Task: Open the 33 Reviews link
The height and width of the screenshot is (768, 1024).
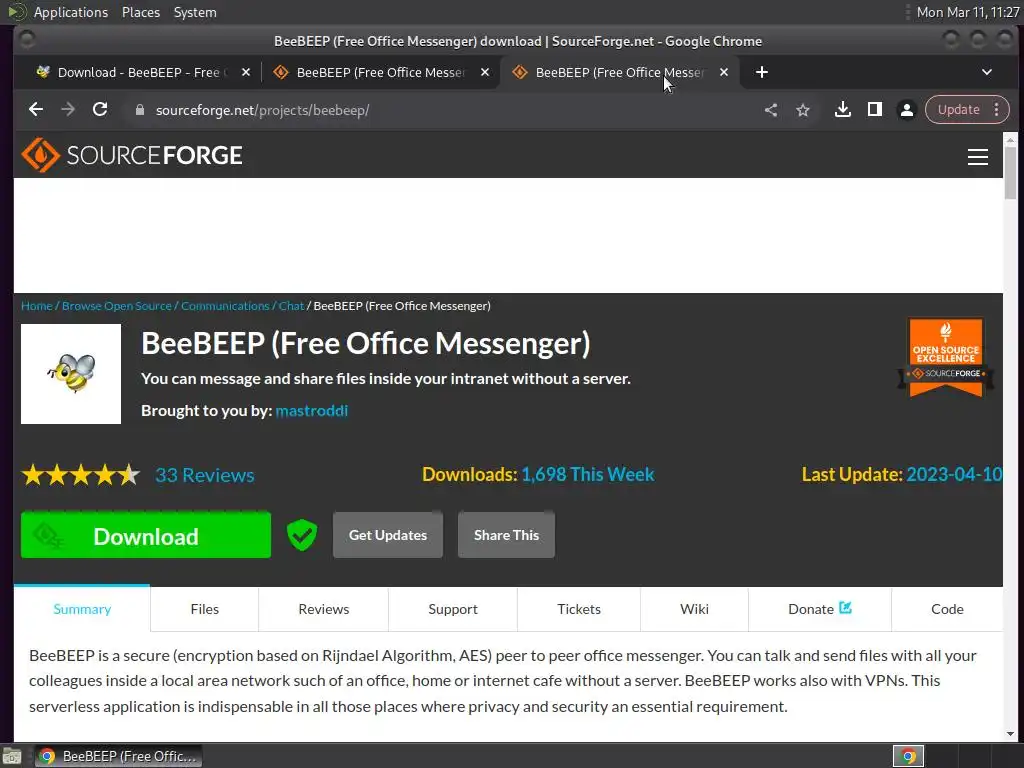Action: pos(204,475)
